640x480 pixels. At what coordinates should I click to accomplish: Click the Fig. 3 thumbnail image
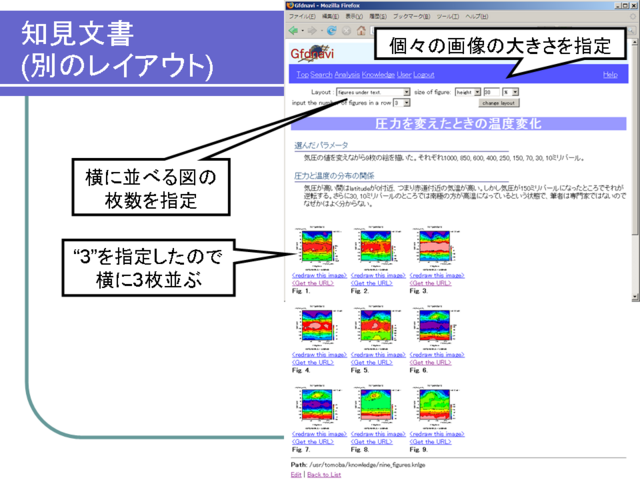click(x=435, y=247)
